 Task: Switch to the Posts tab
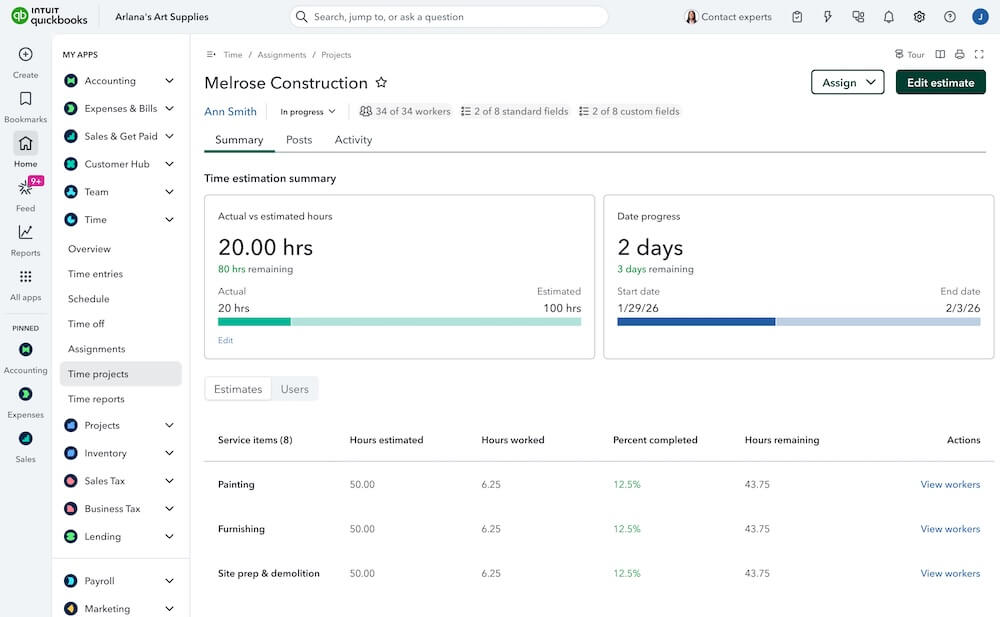tap(299, 140)
